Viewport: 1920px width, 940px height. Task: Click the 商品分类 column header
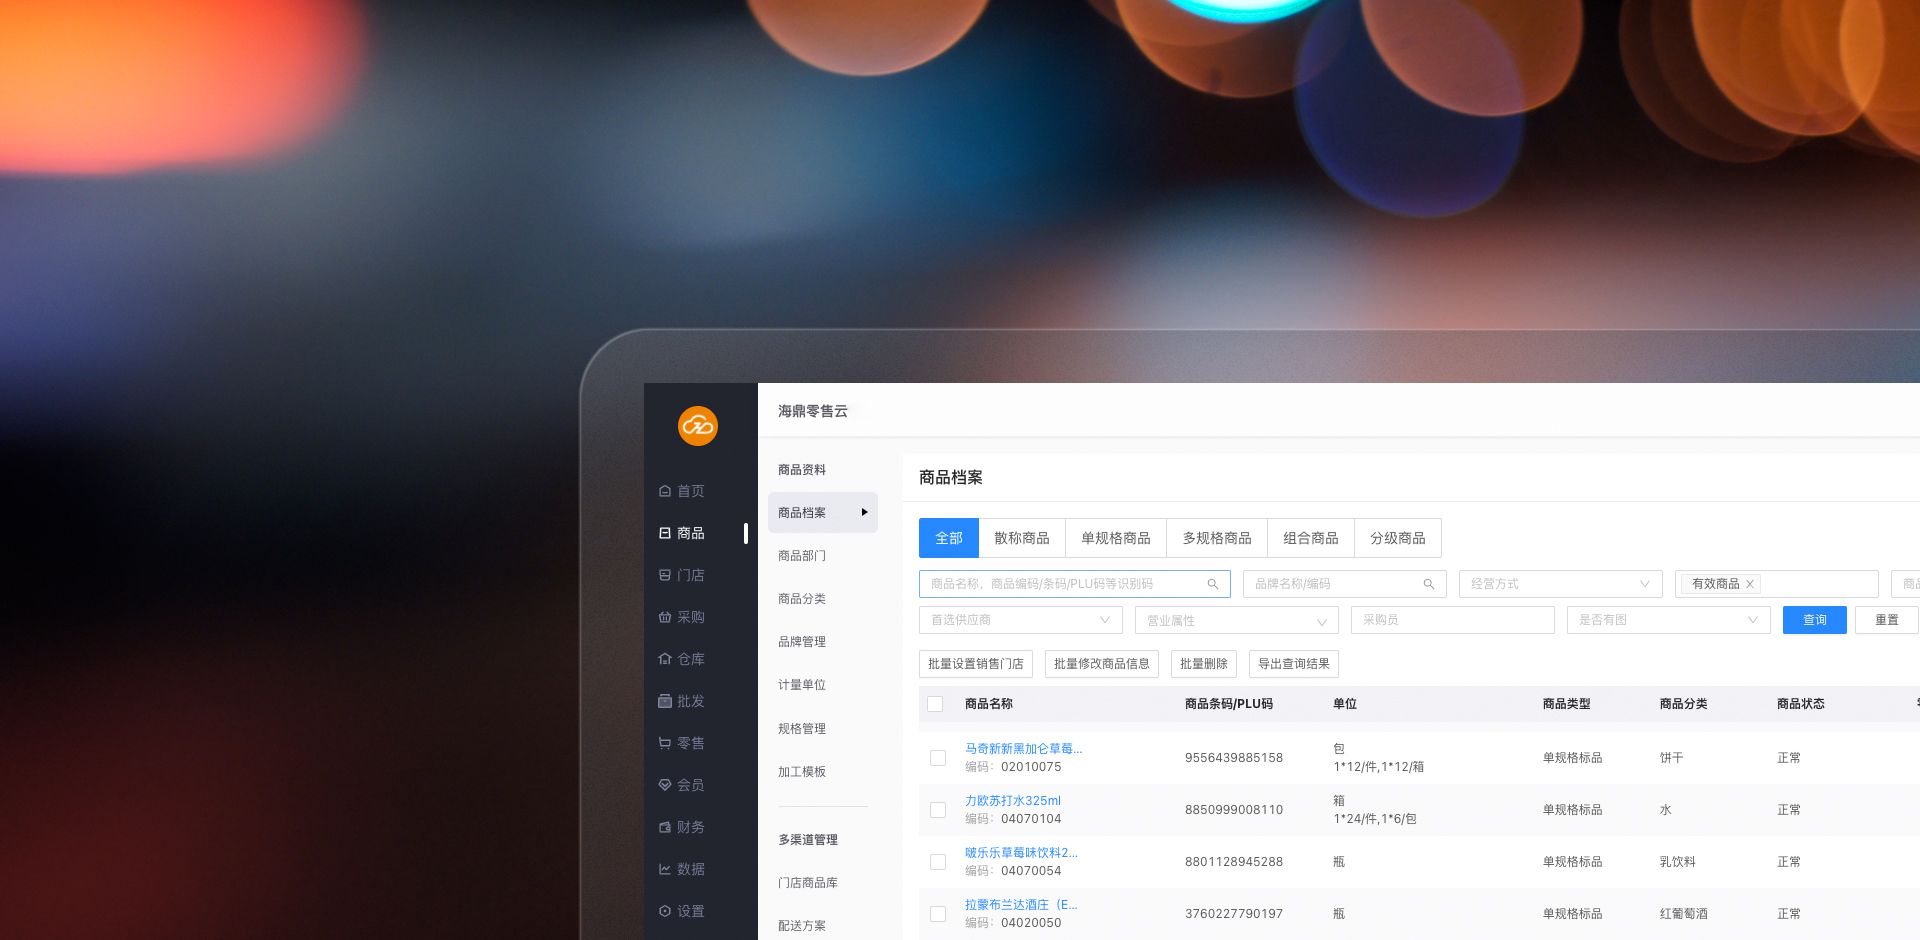pos(1684,704)
